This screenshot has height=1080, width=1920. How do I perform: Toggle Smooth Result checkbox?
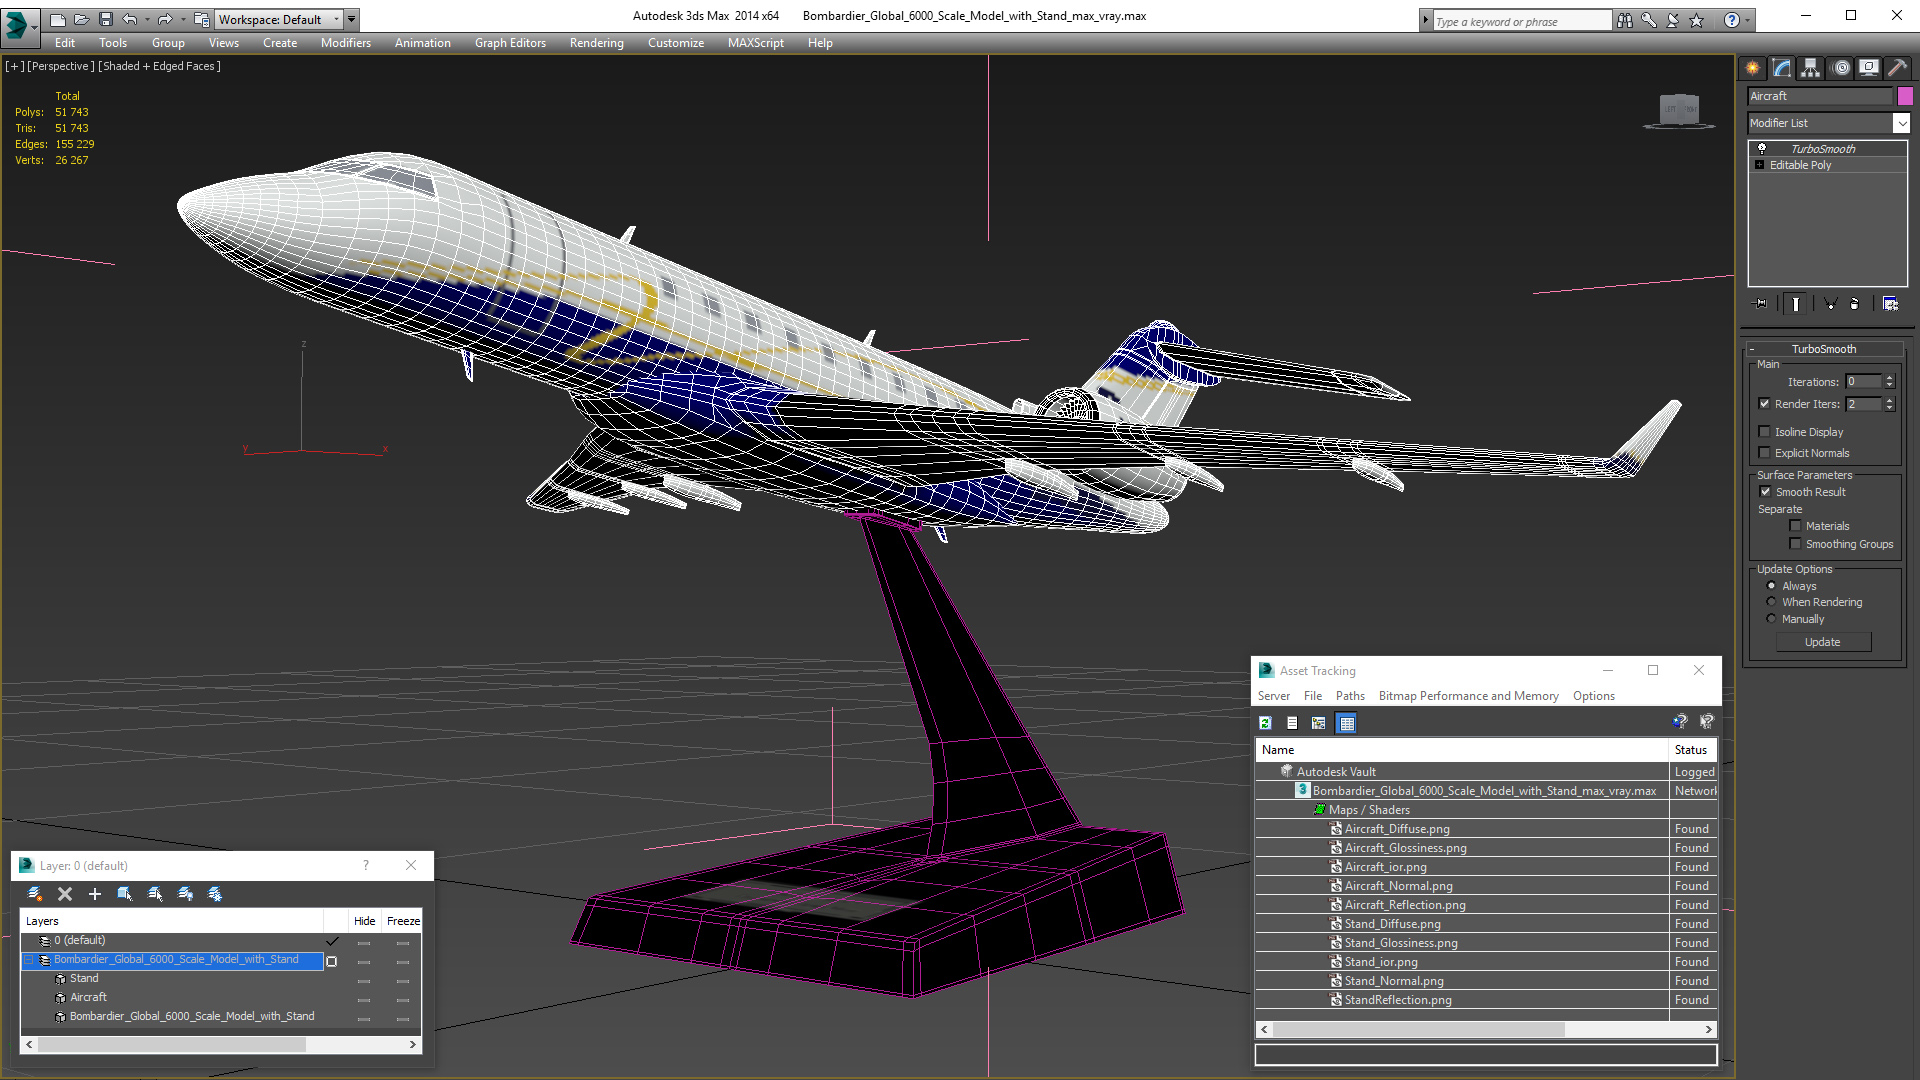(1765, 492)
